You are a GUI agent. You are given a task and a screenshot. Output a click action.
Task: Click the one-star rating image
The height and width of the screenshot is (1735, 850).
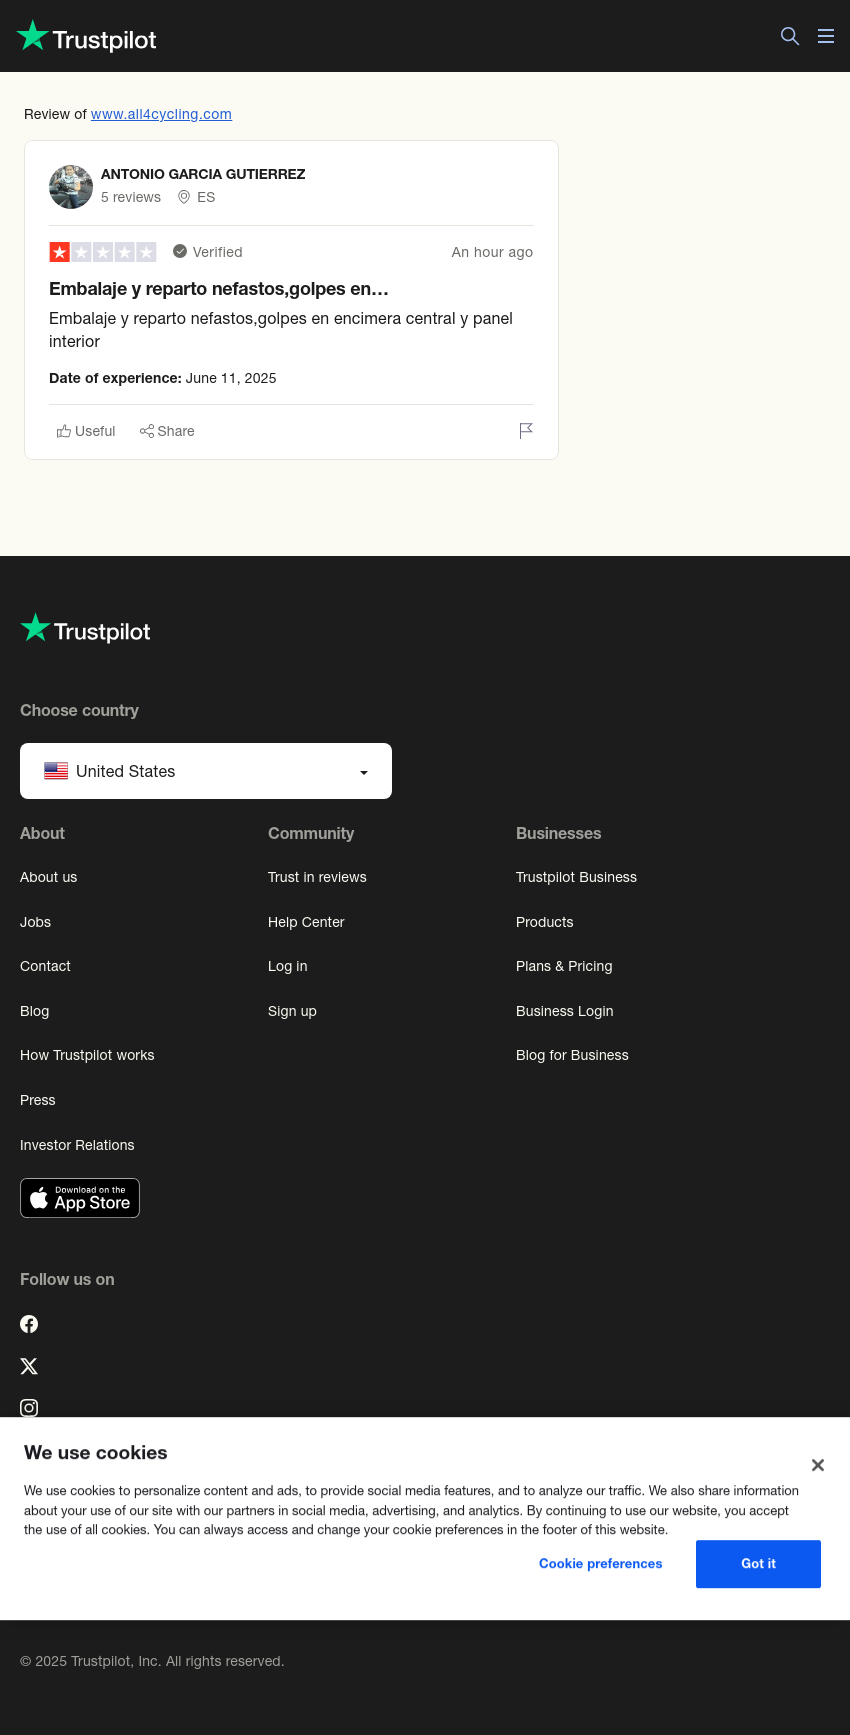[x=103, y=252]
